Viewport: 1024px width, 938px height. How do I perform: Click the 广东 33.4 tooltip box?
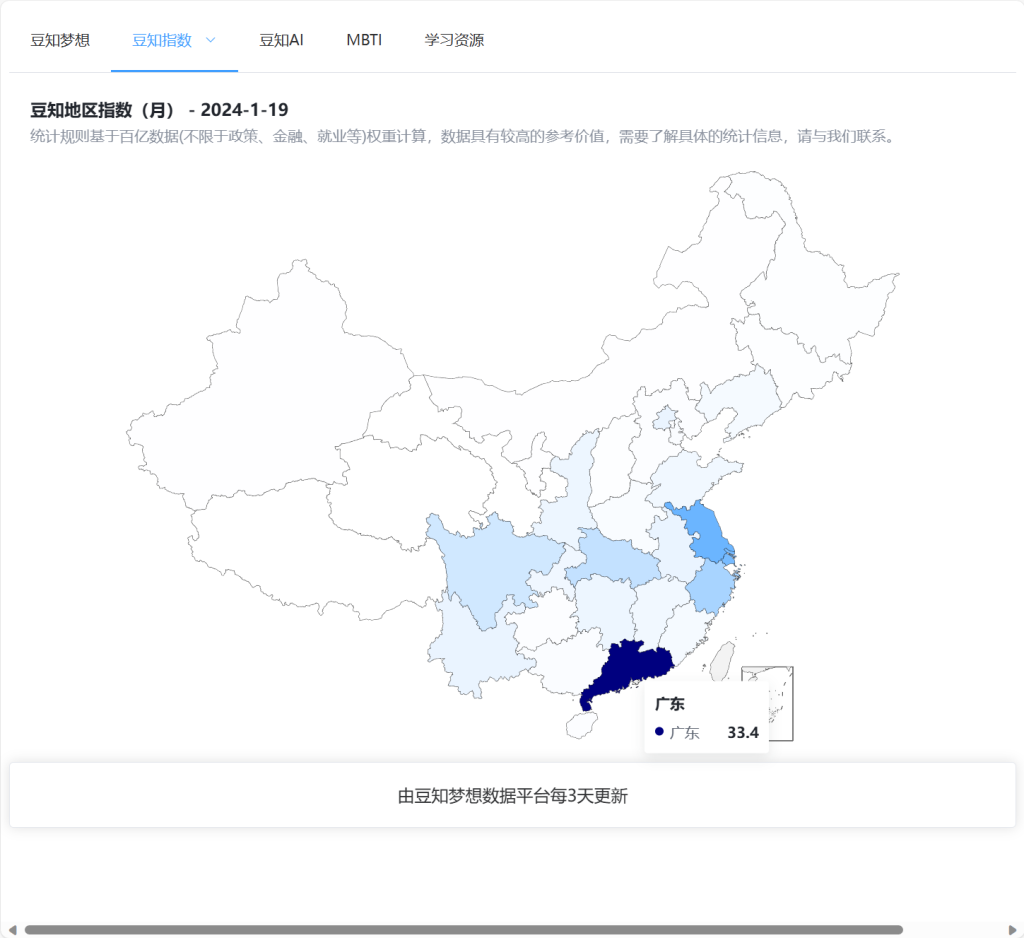(x=706, y=718)
